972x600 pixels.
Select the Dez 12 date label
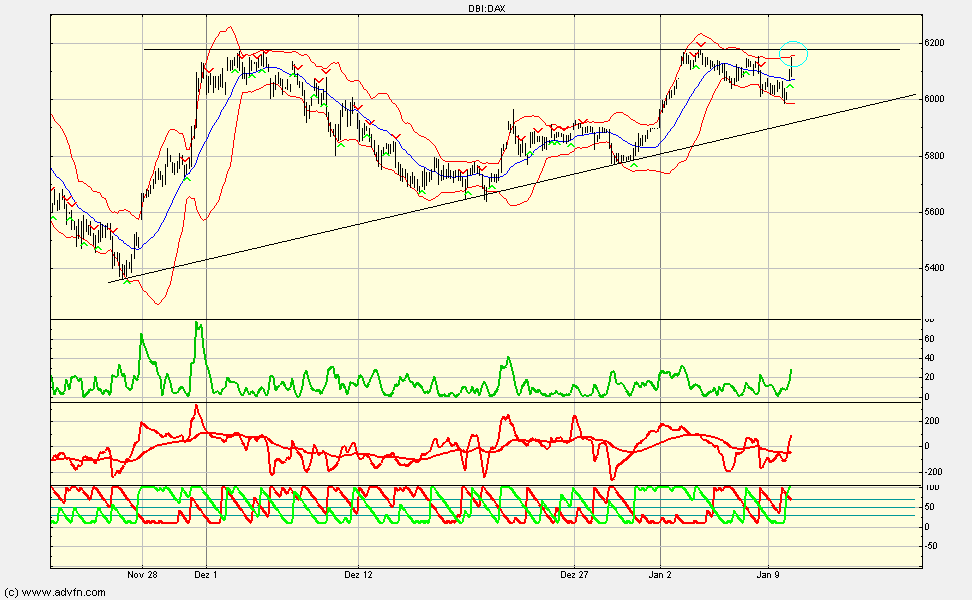pos(357,575)
